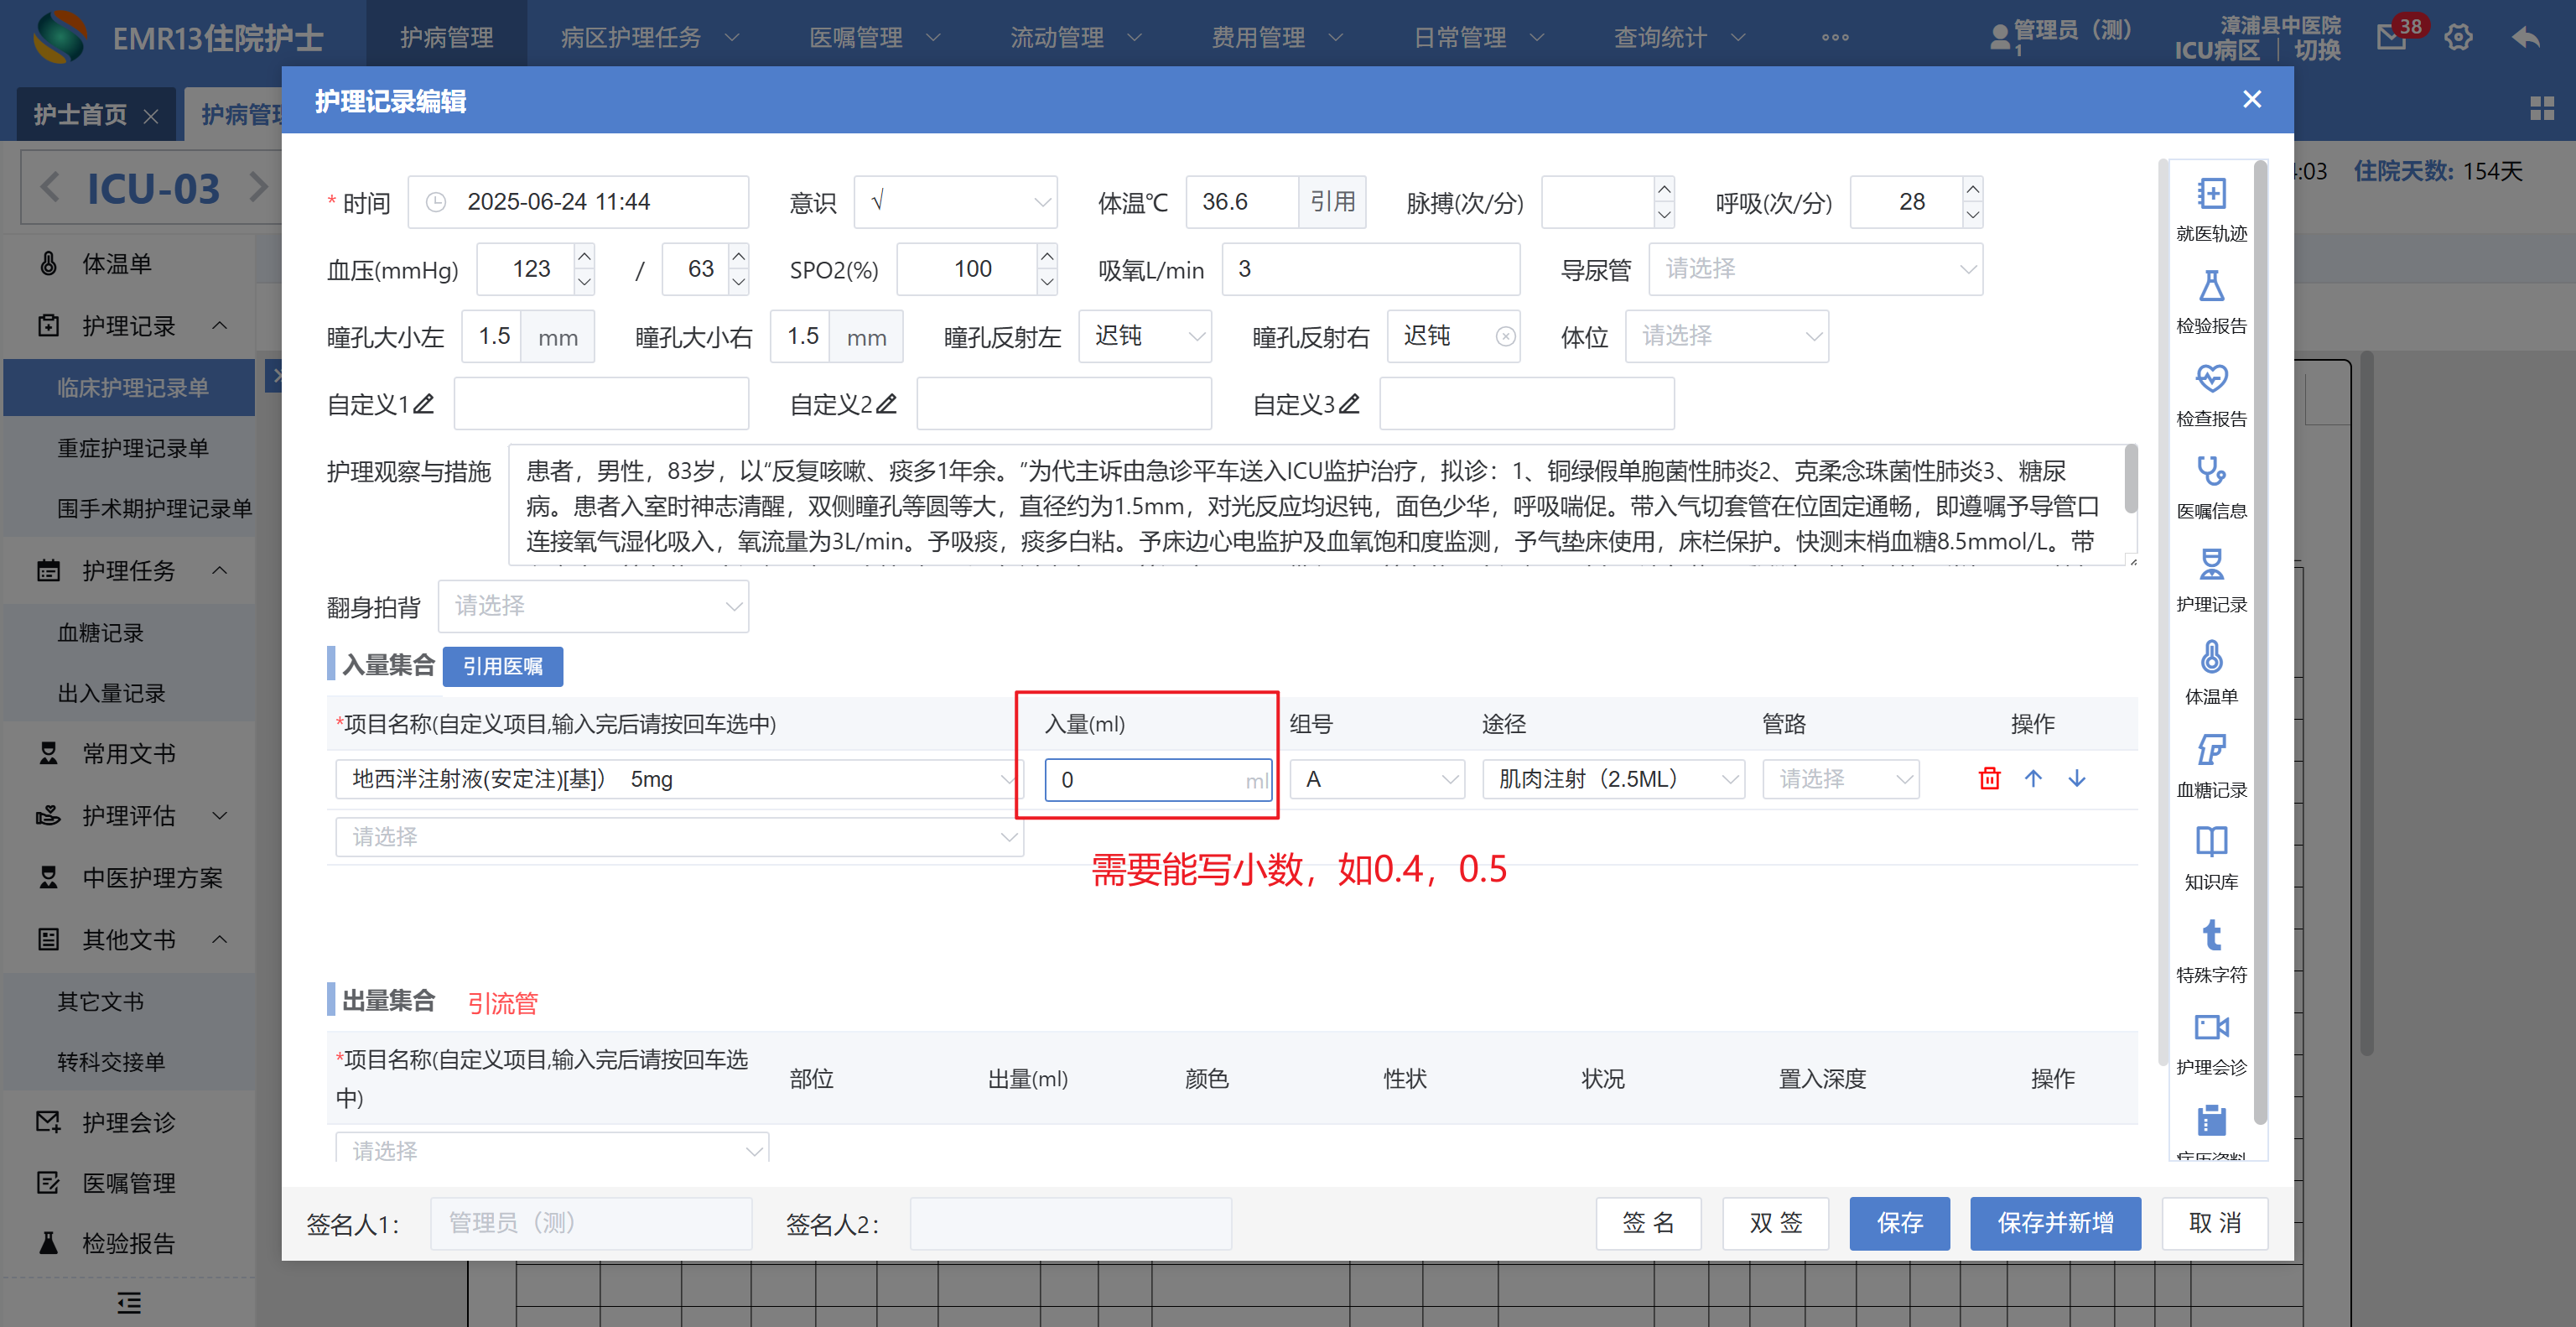Move intake row down with arrow icon
The image size is (2576, 1327).
pyautogui.click(x=2077, y=778)
